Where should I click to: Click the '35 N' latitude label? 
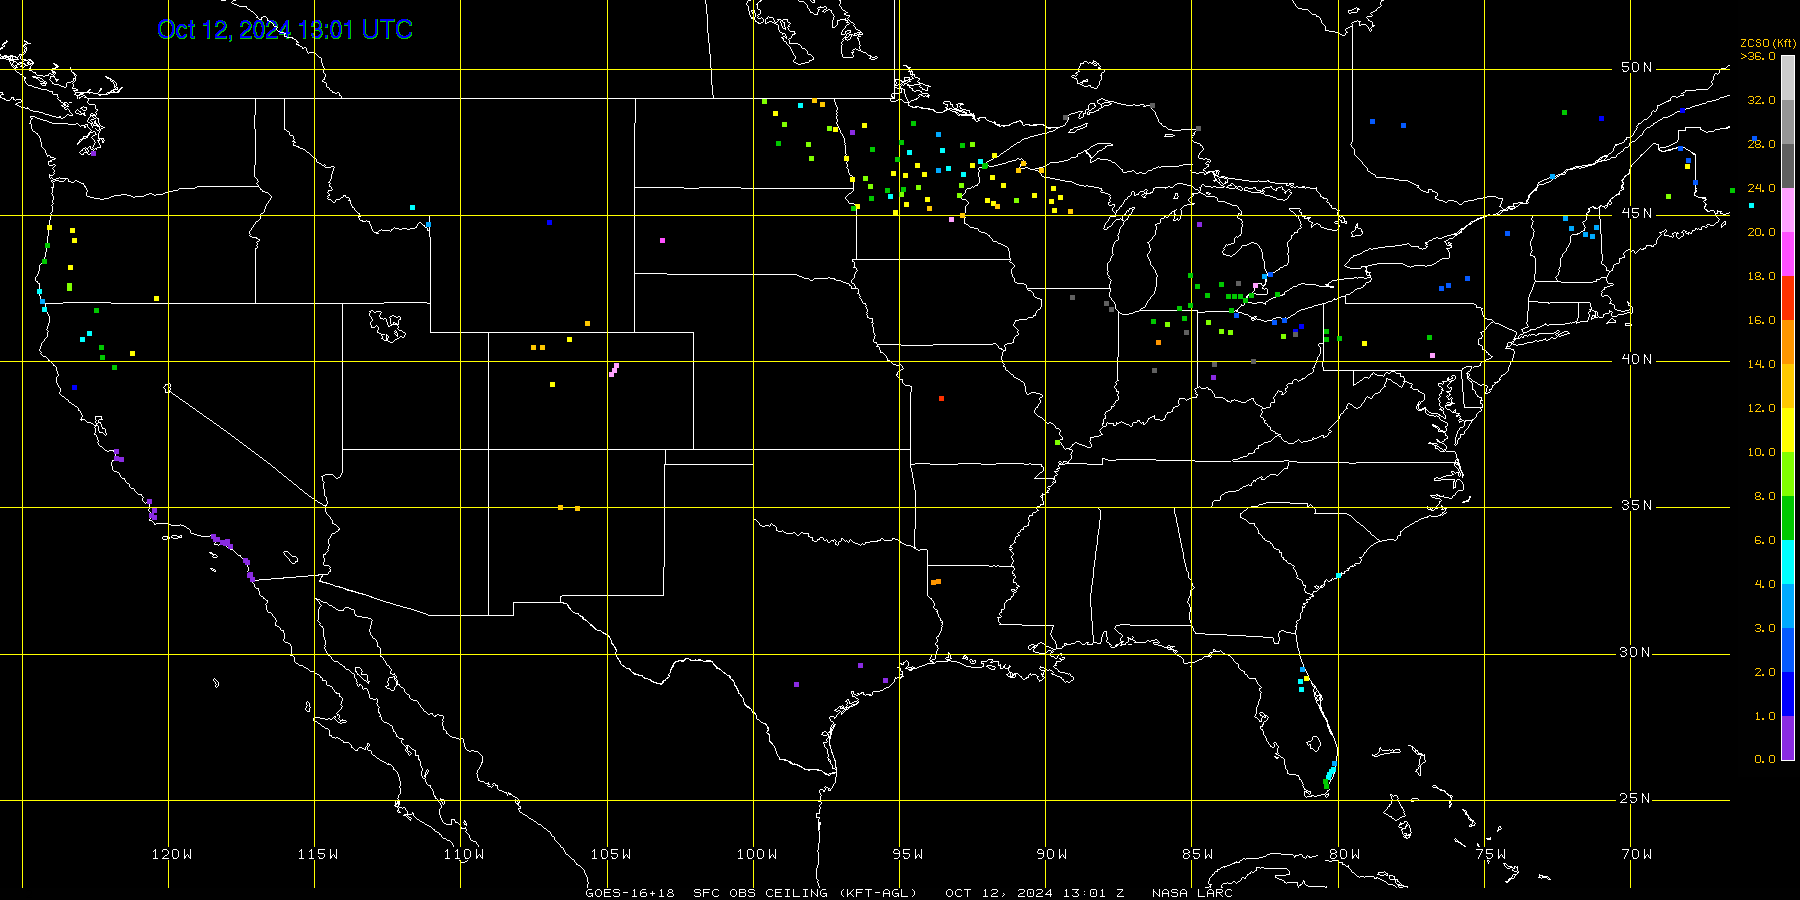click(x=1636, y=506)
